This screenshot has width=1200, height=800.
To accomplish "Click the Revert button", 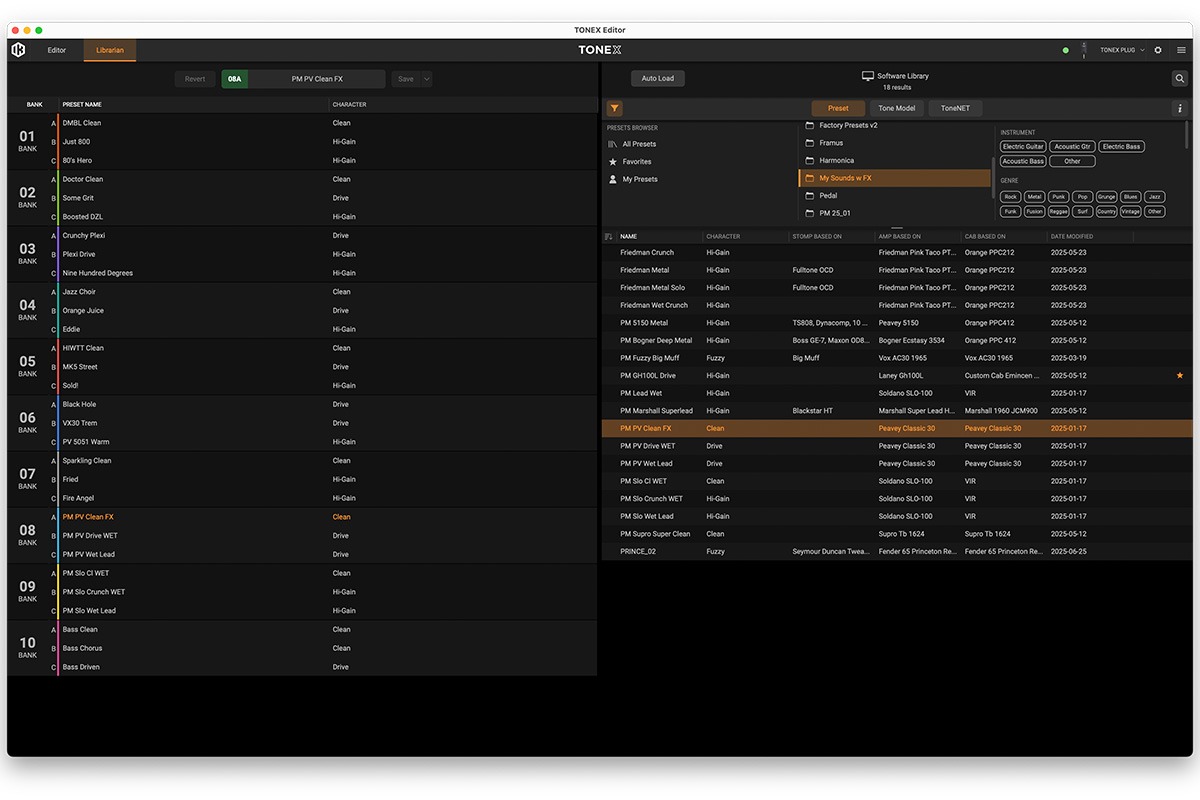I will tap(195, 79).
